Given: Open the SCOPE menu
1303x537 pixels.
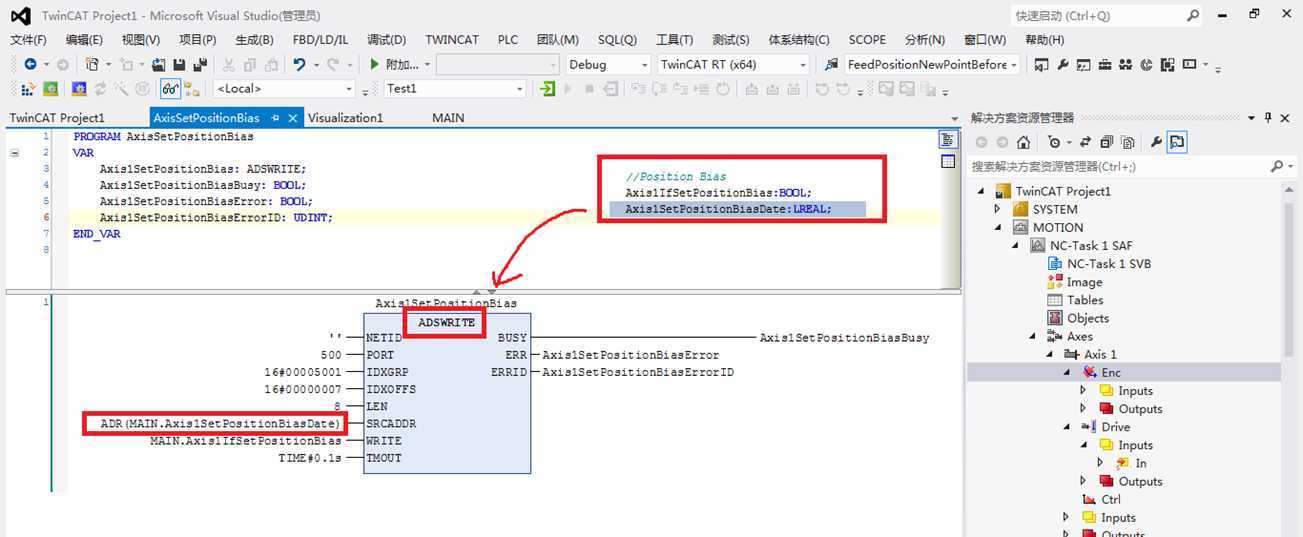Looking at the screenshot, I should coord(867,40).
